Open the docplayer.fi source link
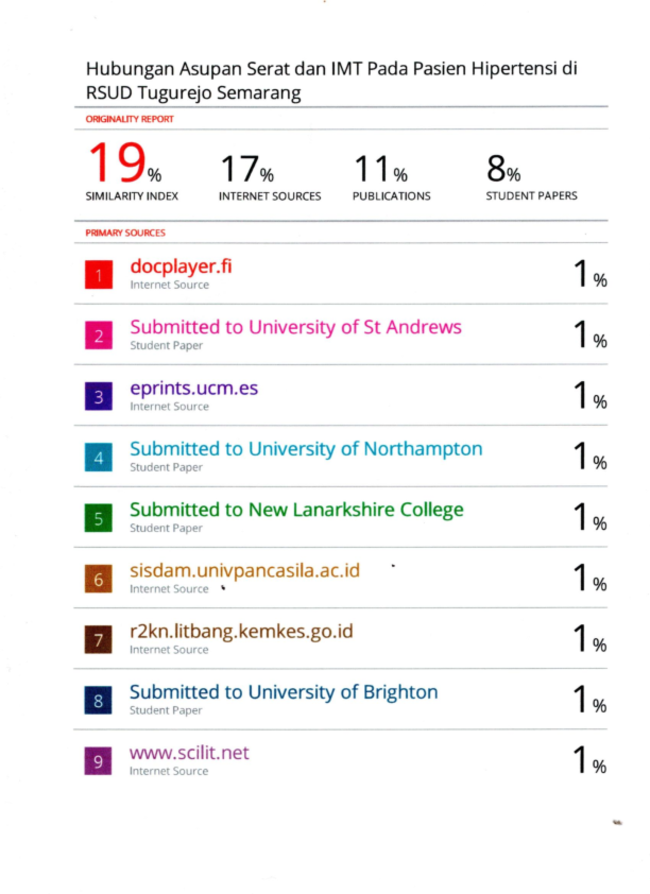 point(181,266)
